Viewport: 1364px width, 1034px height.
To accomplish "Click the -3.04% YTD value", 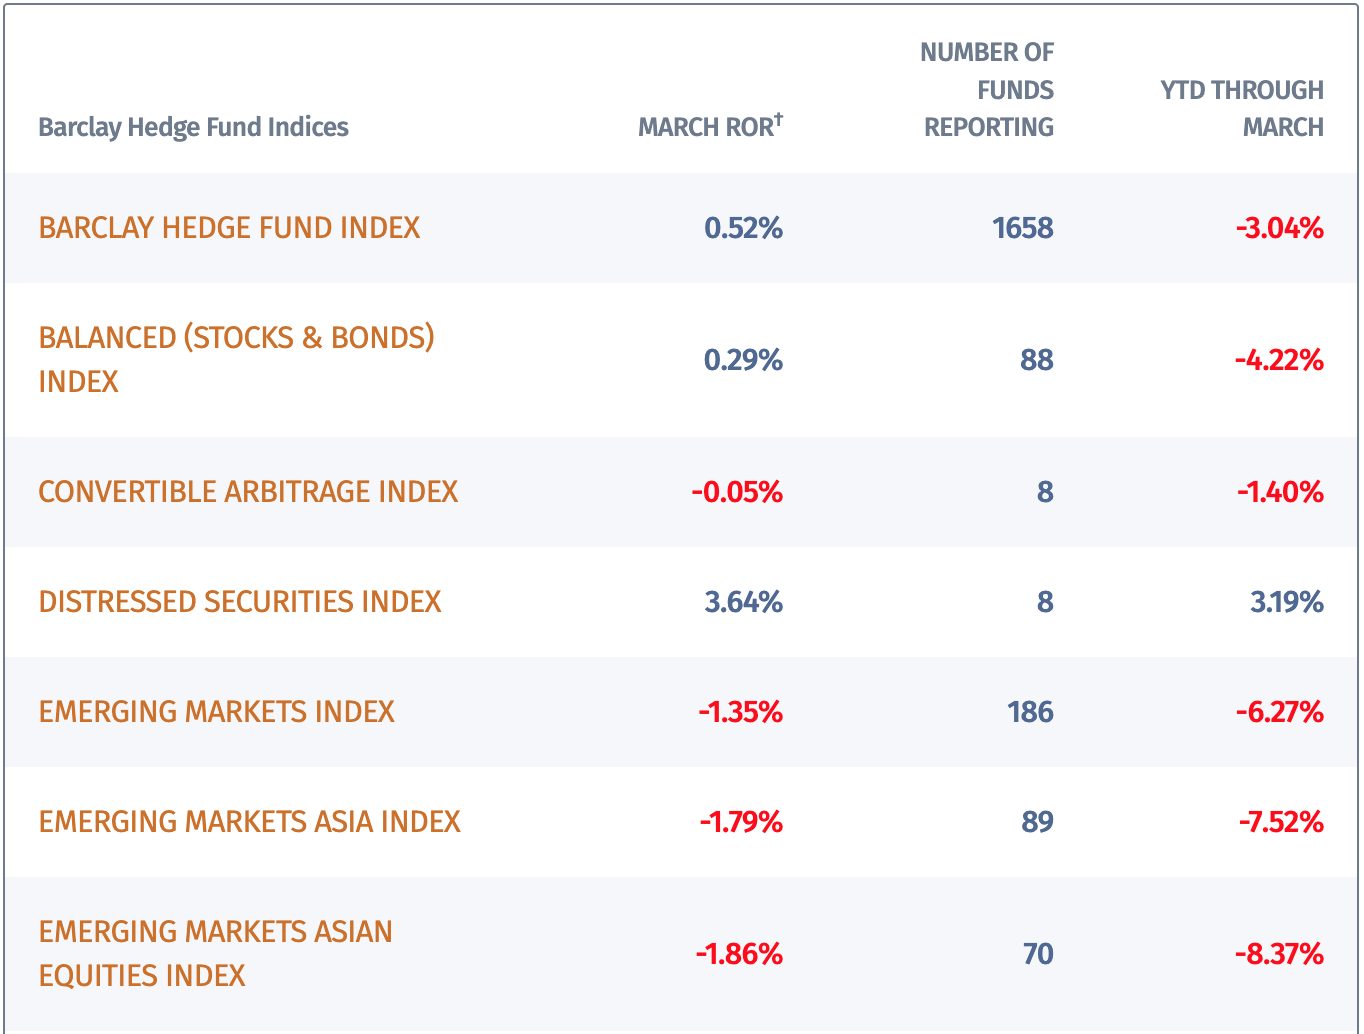I will (x=1279, y=228).
